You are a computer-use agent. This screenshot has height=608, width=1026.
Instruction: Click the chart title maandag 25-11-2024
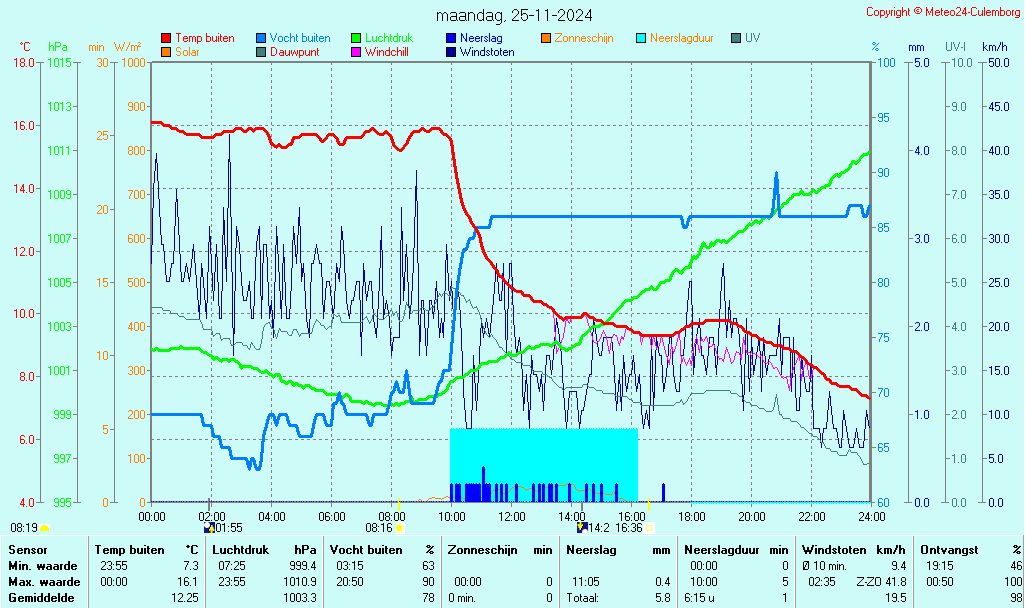coord(514,15)
